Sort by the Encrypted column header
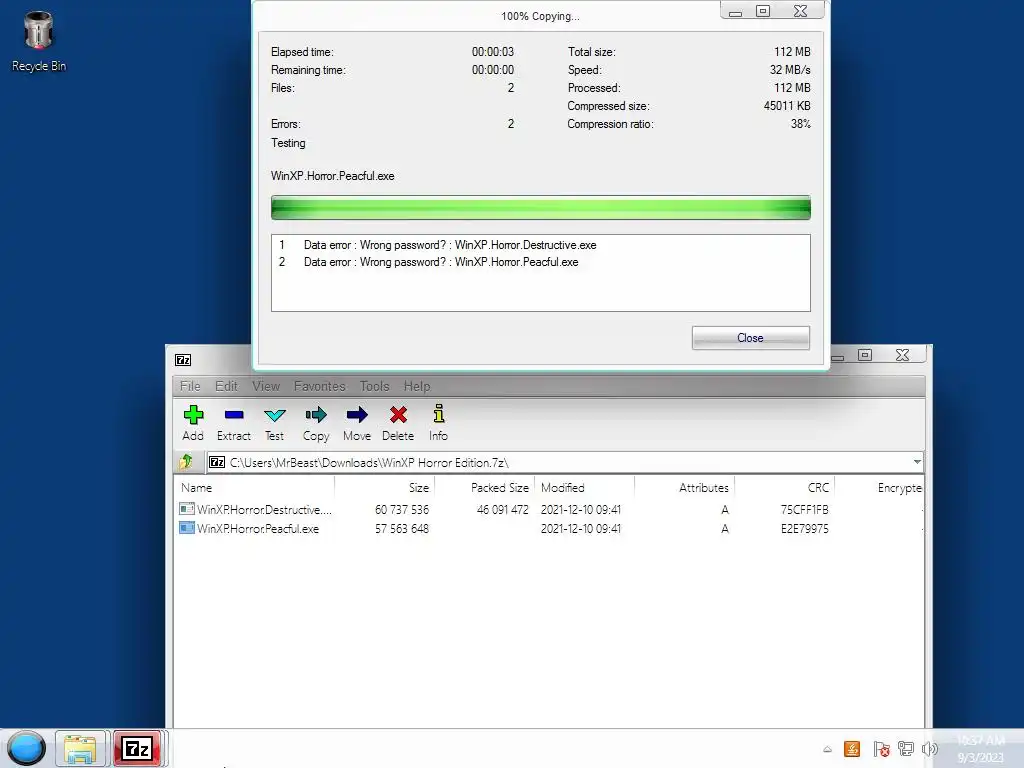This screenshot has width=1024, height=768. [879, 487]
